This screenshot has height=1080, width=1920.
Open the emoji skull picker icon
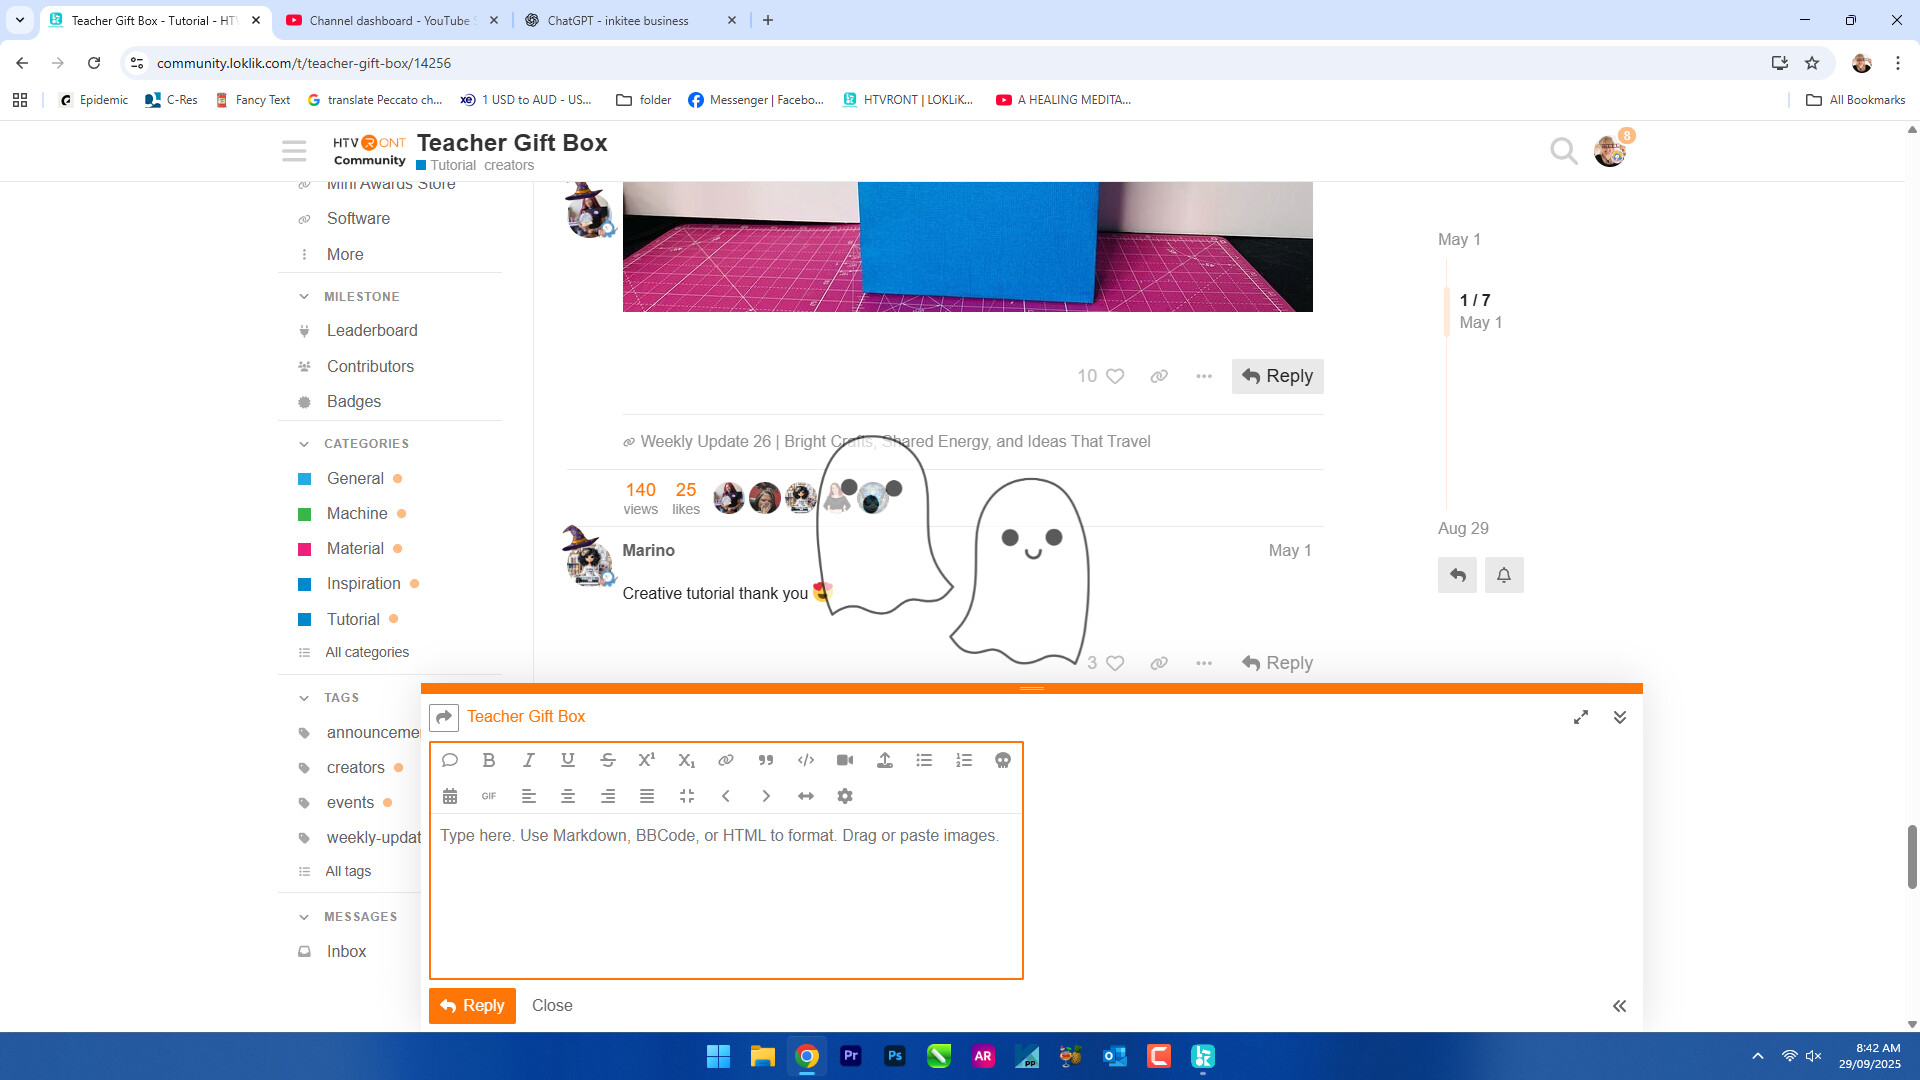click(x=1002, y=760)
